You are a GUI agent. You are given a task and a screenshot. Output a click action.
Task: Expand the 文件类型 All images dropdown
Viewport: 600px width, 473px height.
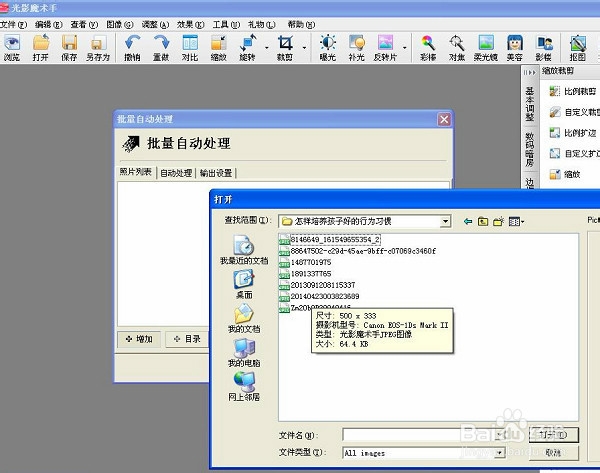(x=499, y=453)
